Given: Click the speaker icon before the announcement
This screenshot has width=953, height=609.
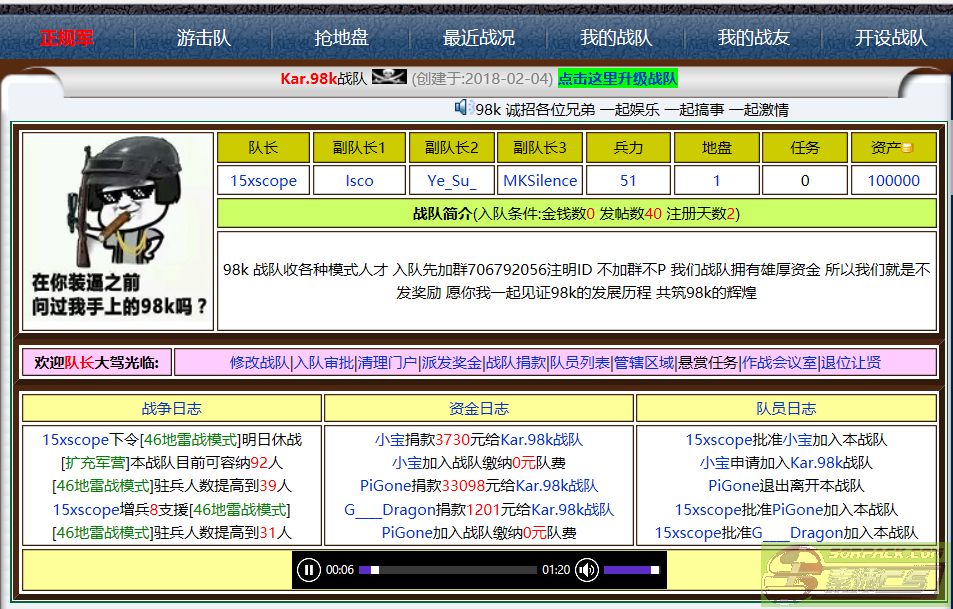Looking at the screenshot, I should 463,108.
